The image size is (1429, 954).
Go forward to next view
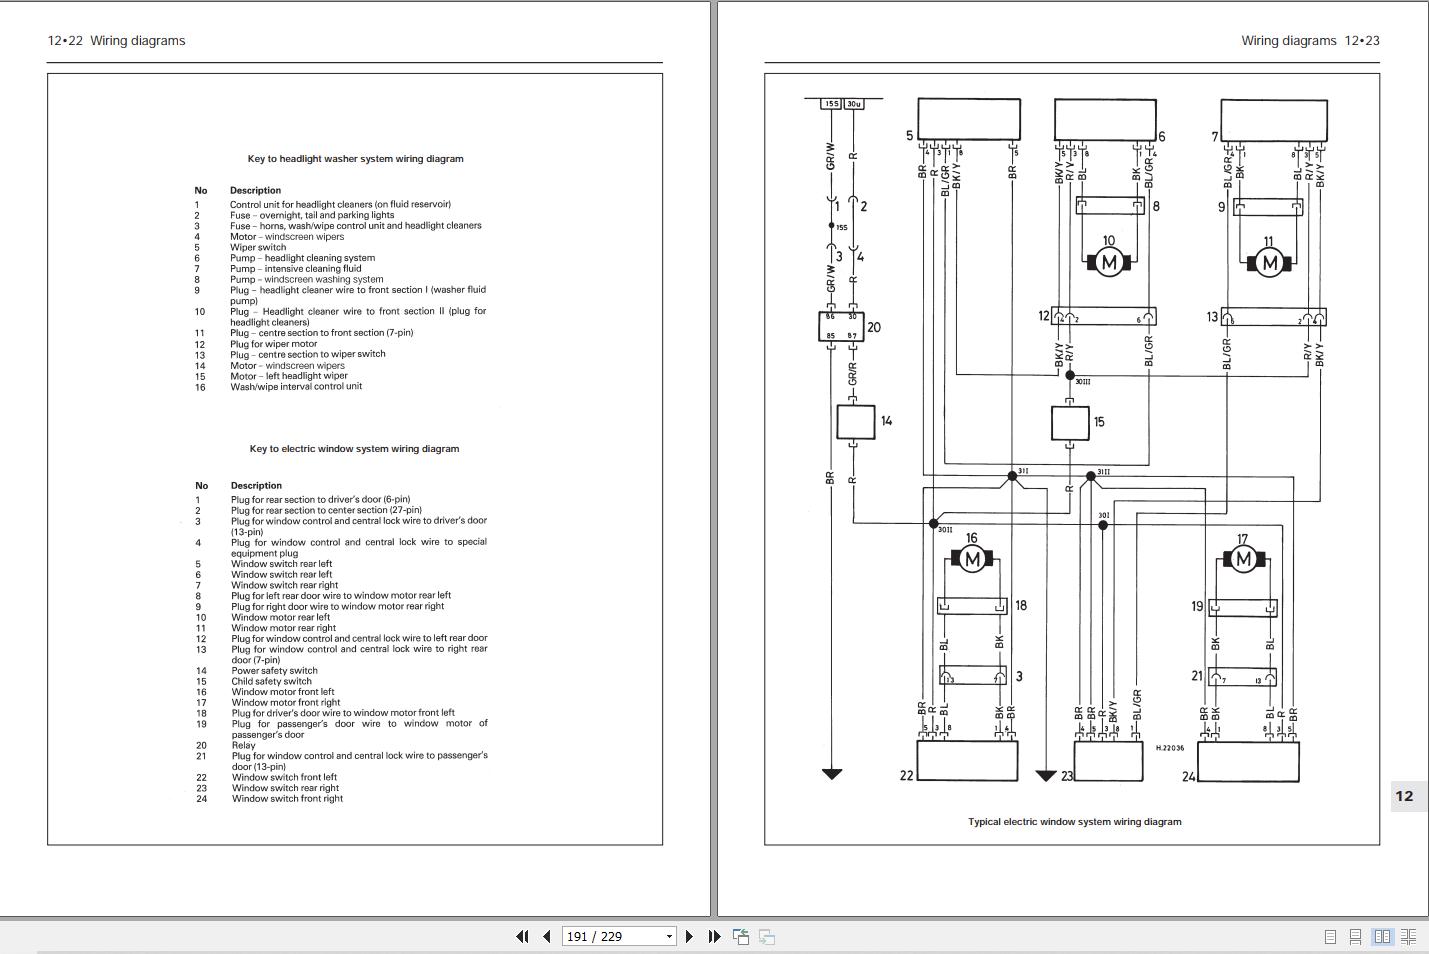pos(767,937)
